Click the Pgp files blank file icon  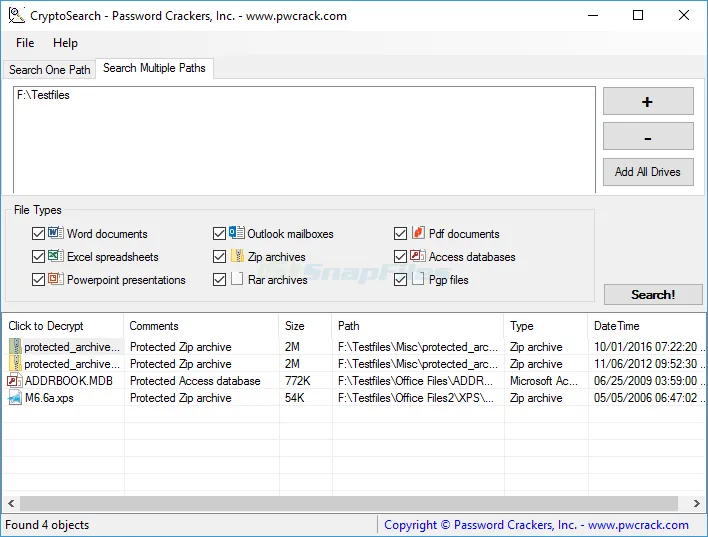[x=418, y=279]
